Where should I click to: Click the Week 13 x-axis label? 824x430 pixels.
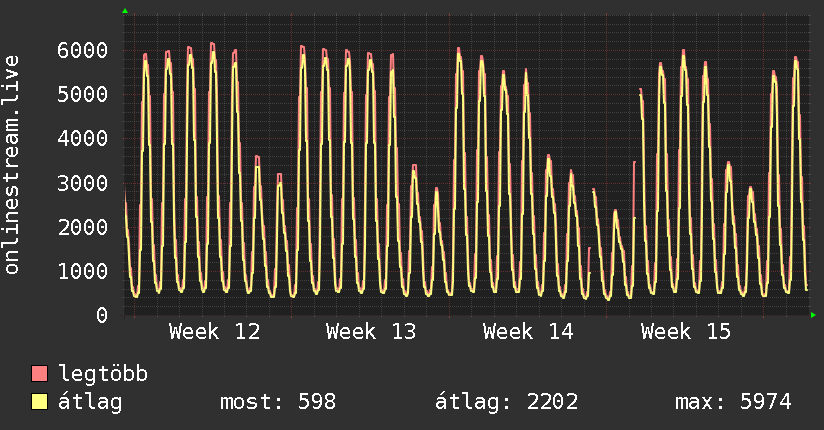click(371, 332)
